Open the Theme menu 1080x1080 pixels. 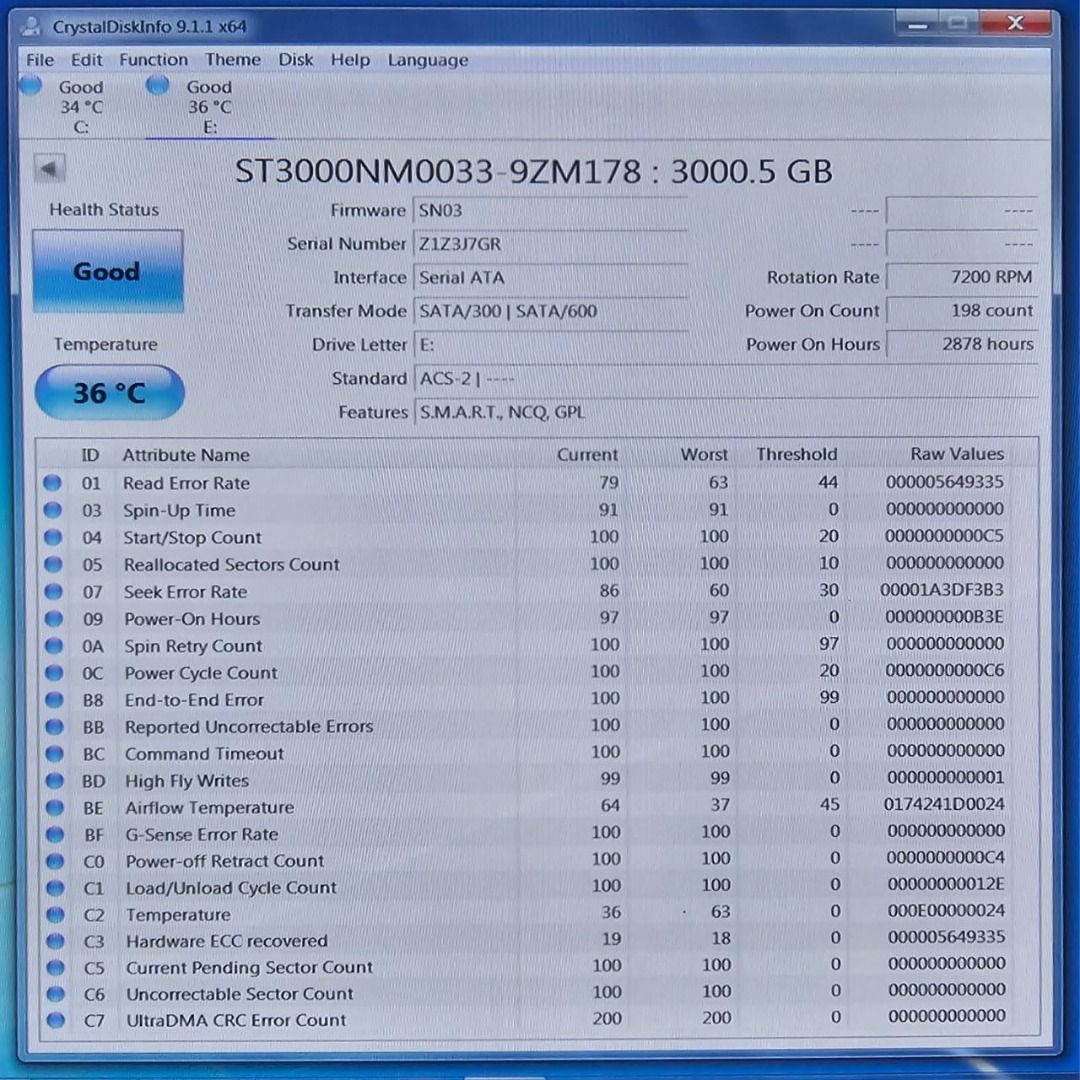(x=232, y=60)
